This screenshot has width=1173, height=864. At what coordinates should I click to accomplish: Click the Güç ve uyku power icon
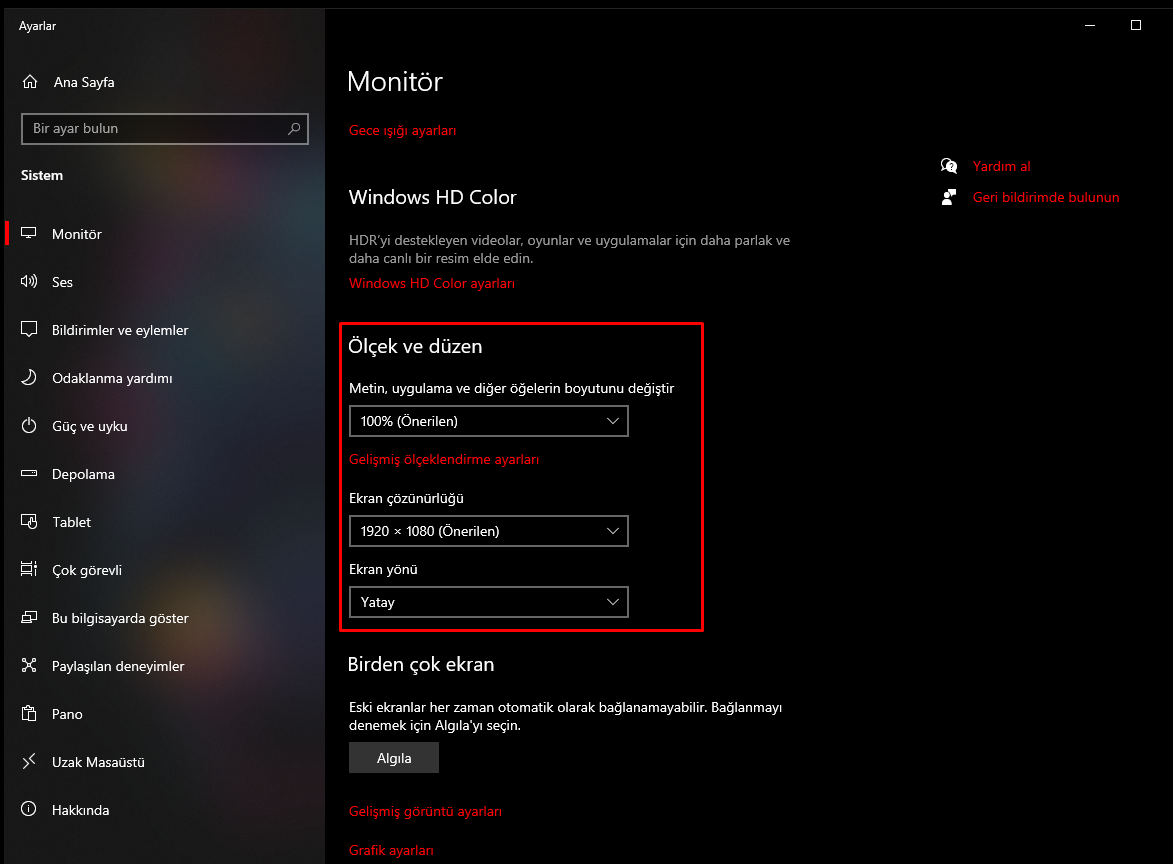28,426
